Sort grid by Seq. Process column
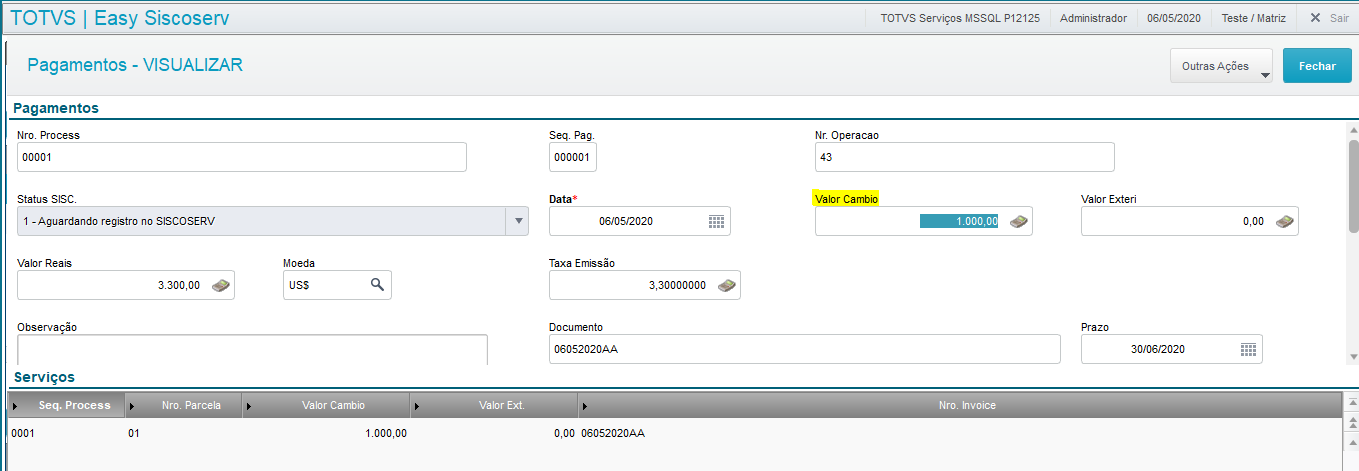Screen dimensions: 1359x471 68,405
